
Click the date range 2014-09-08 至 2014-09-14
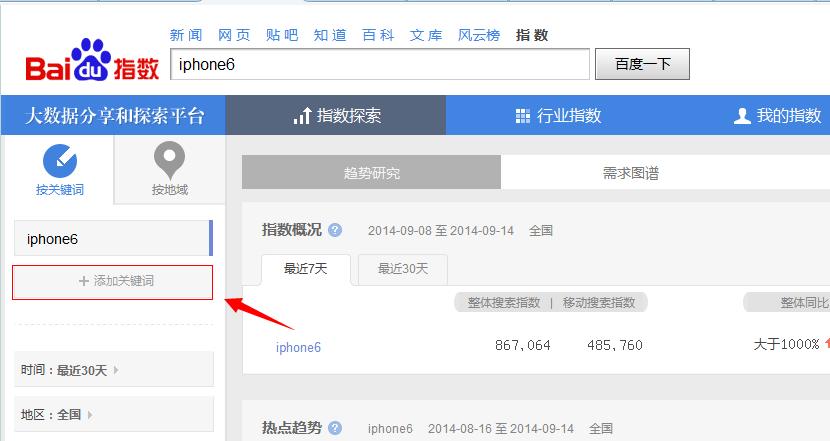(x=441, y=231)
